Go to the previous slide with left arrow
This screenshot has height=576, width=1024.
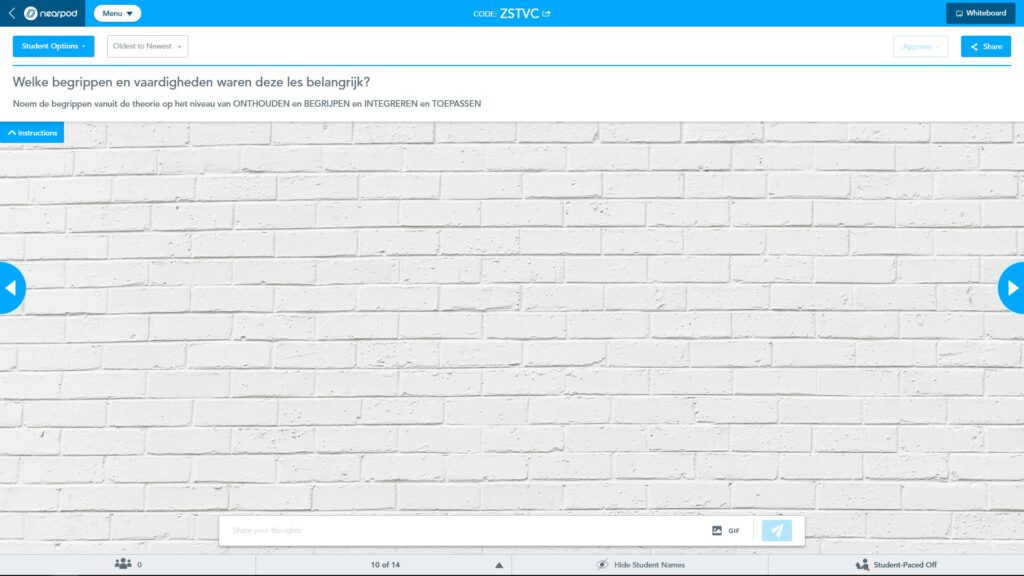pos(11,288)
